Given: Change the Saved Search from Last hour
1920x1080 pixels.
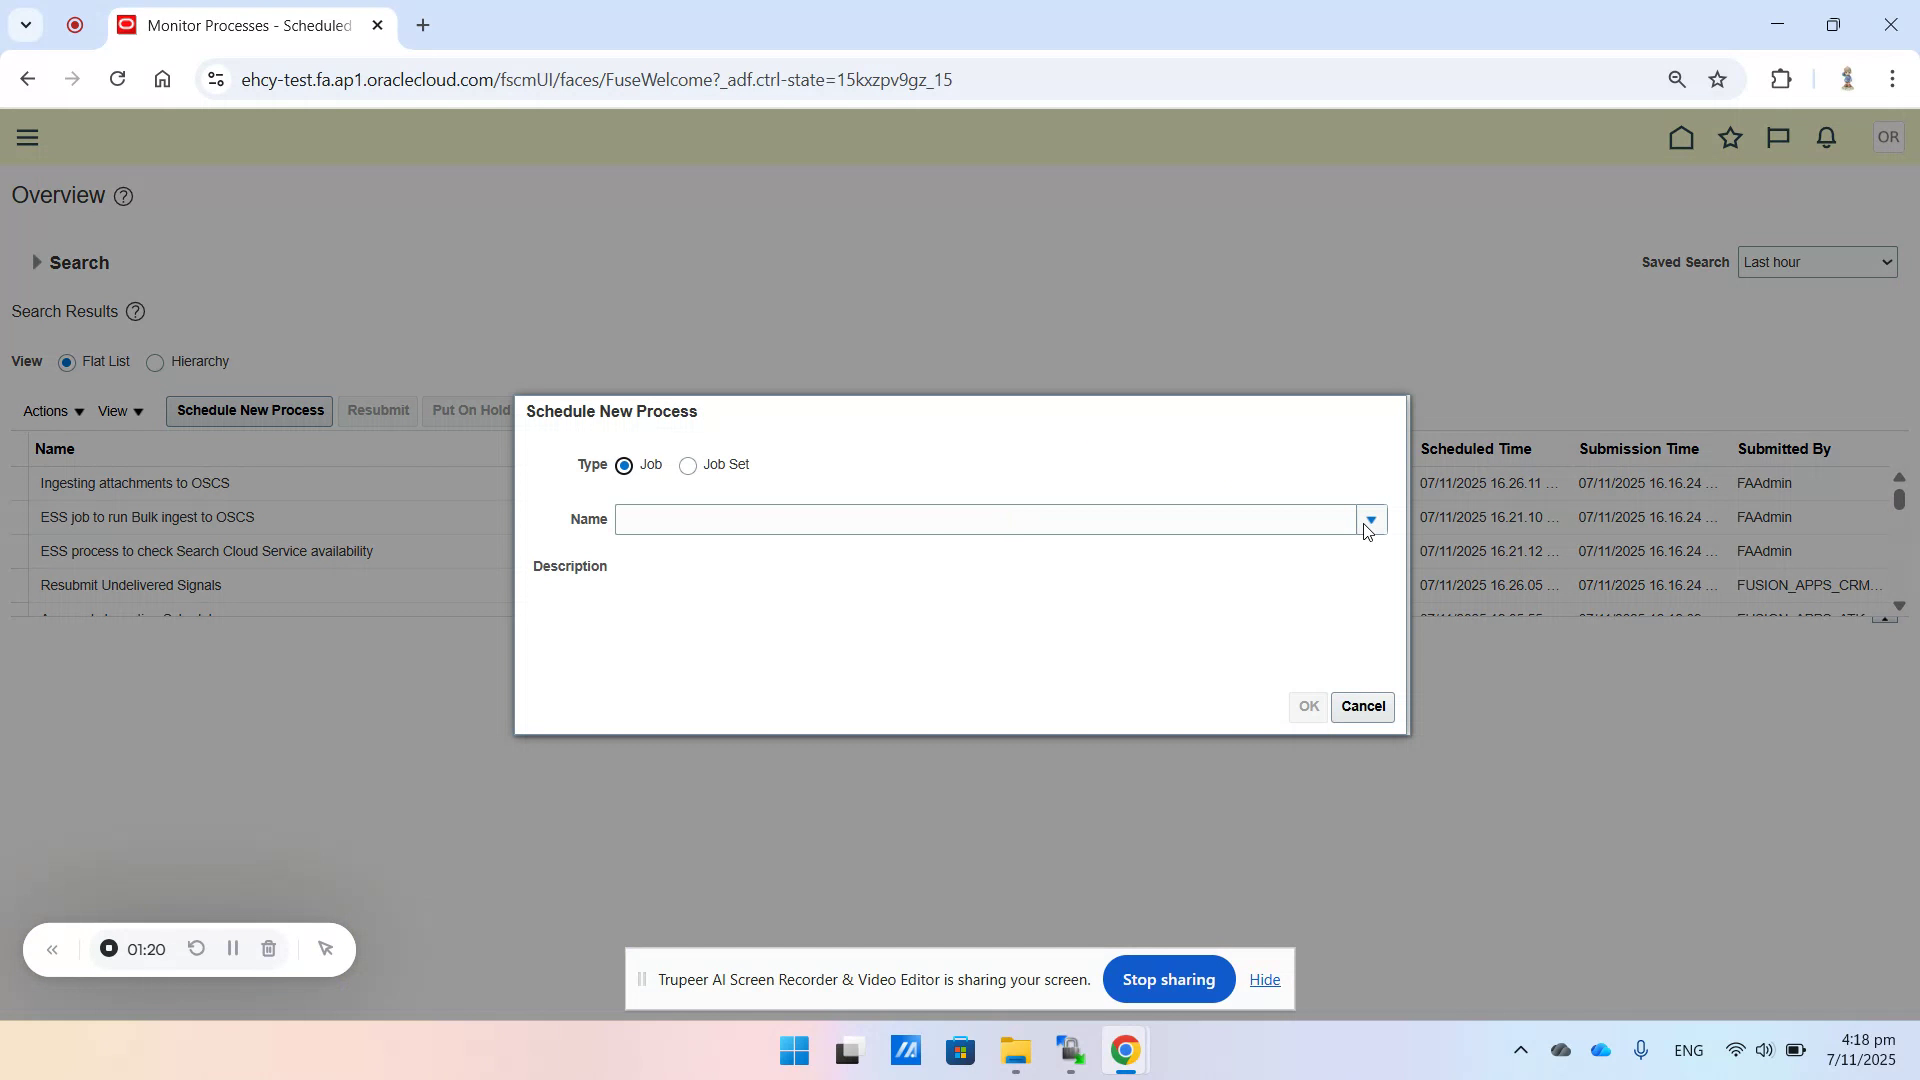Looking at the screenshot, I should [x=1818, y=261].
